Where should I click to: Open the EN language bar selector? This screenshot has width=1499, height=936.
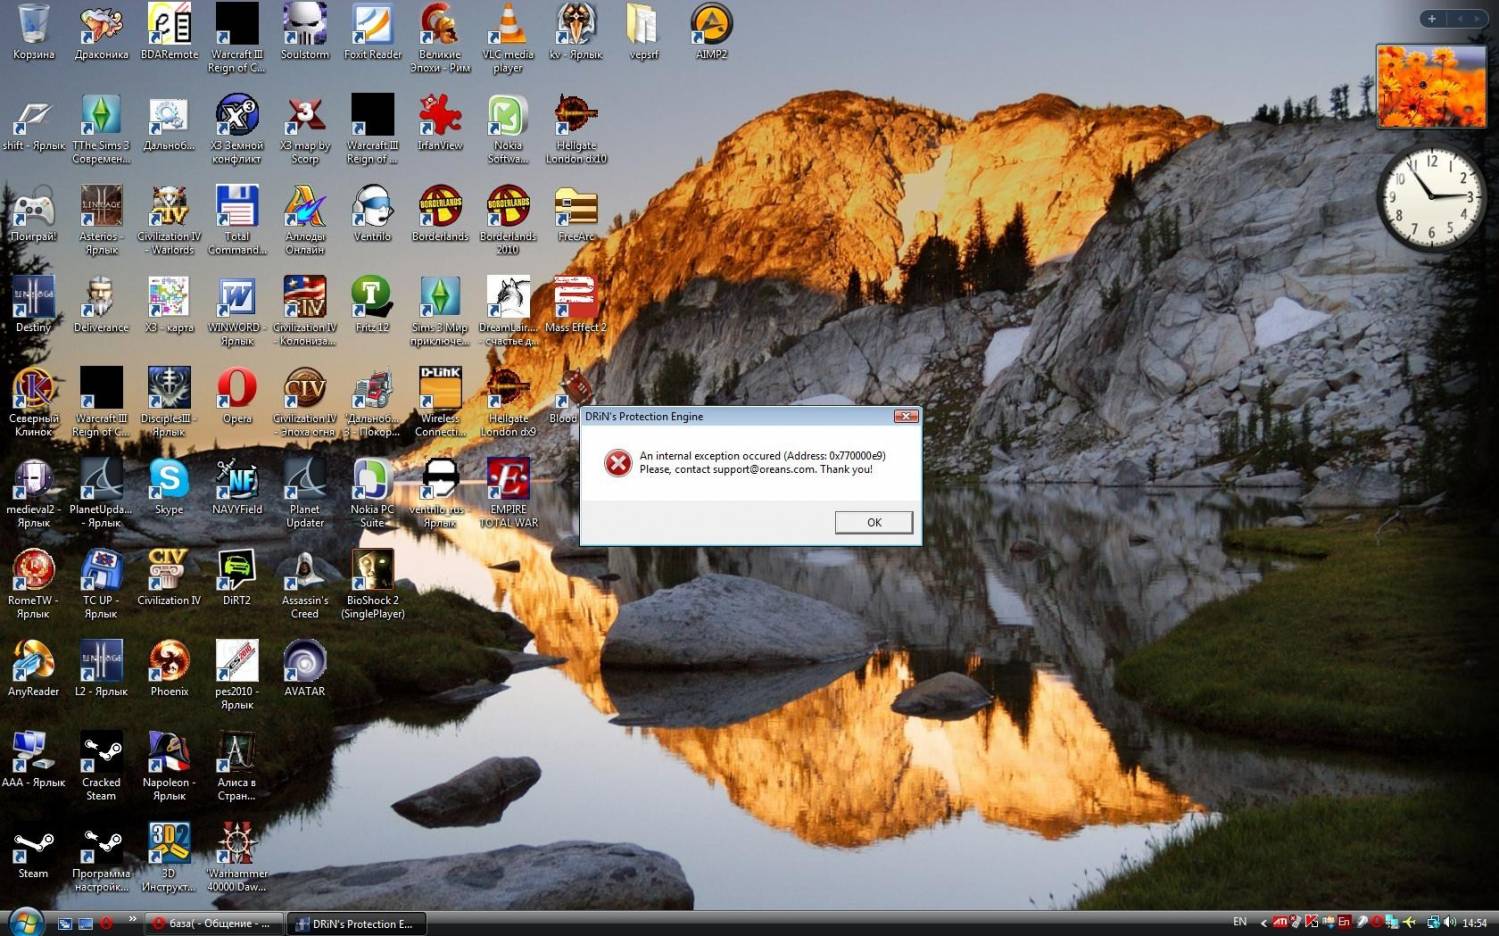click(x=1240, y=922)
